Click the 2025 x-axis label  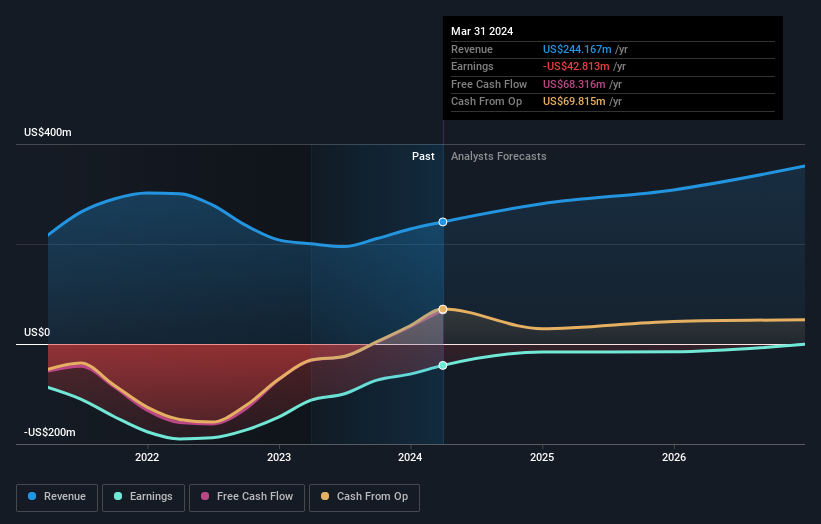click(x=542, y=457)
